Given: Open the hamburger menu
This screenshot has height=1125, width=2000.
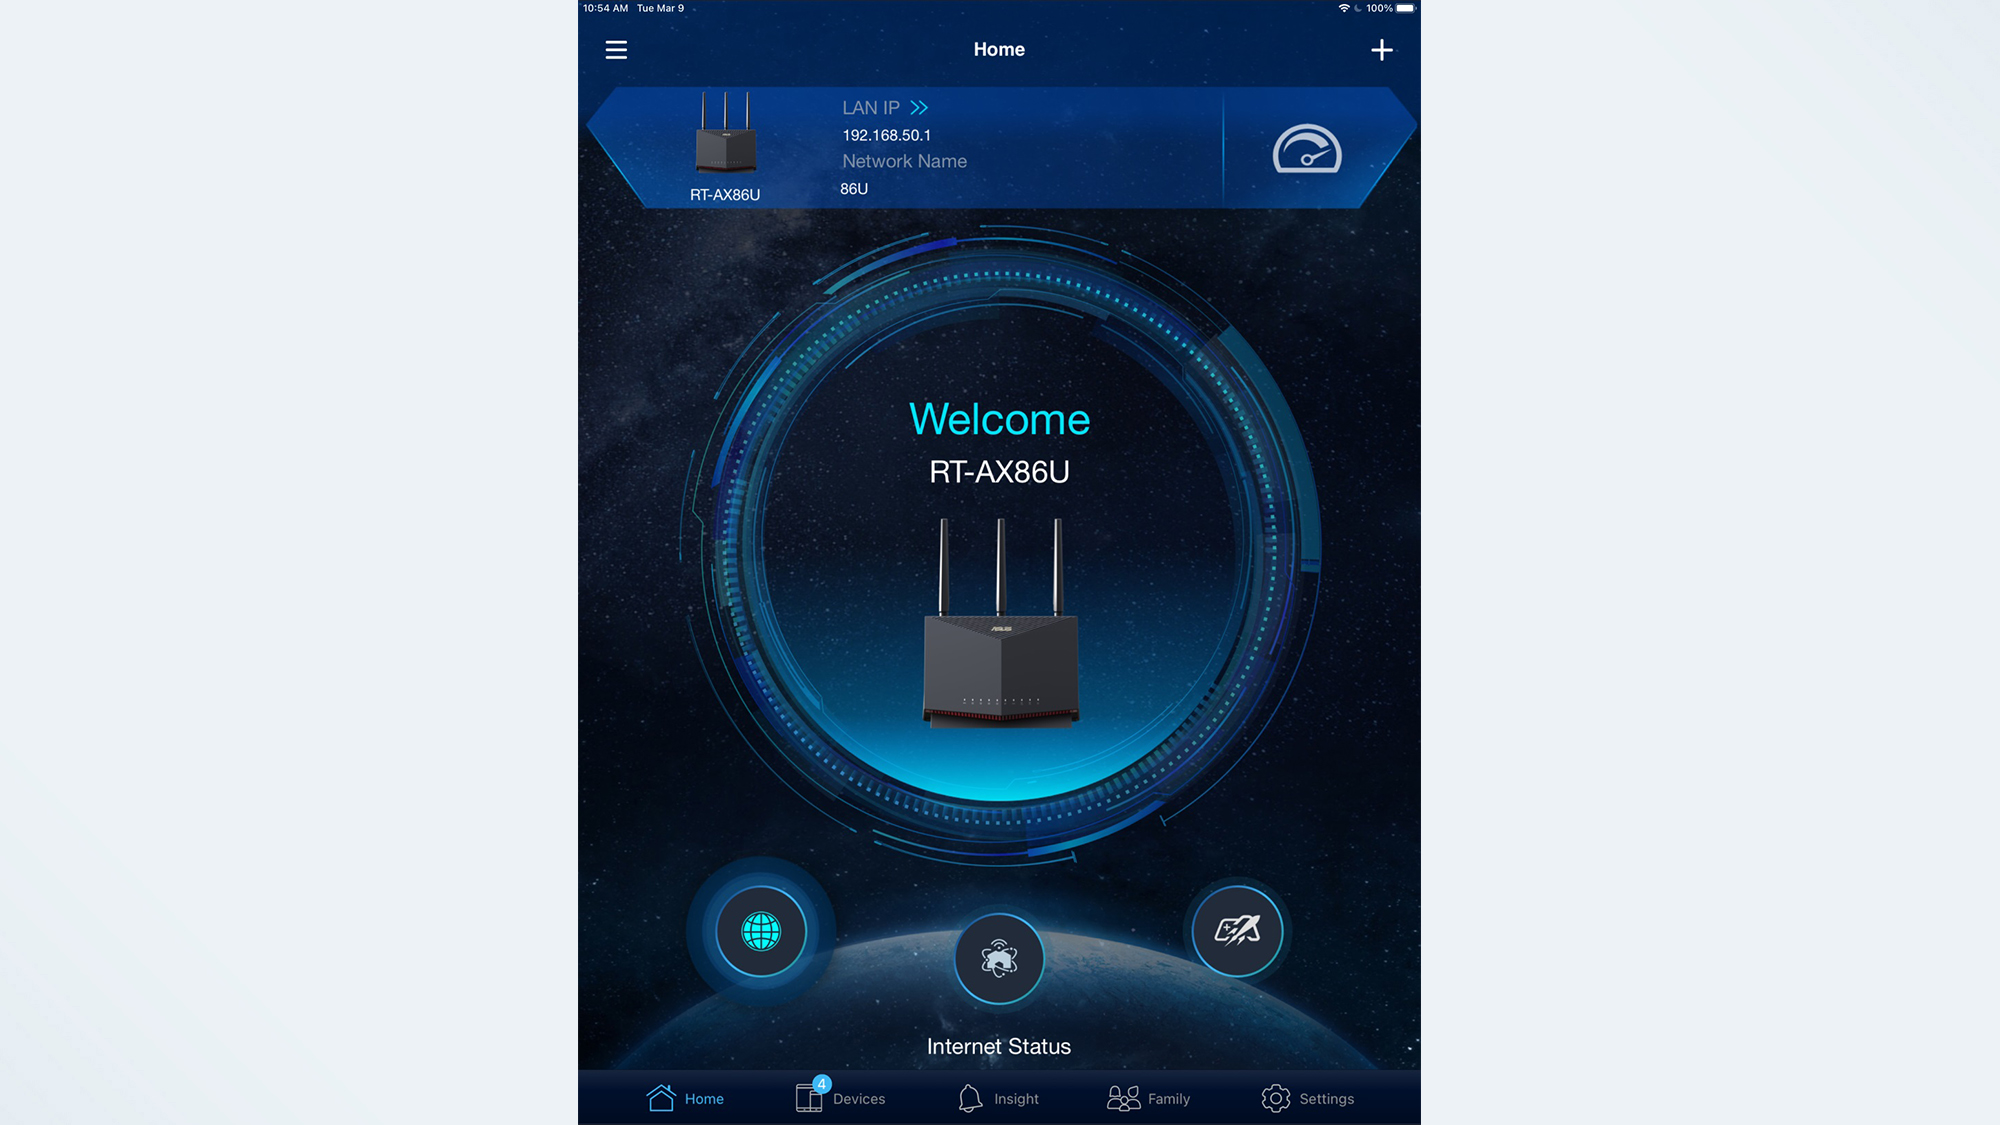Looking at the screenshot, I should (x=615, y=49).
